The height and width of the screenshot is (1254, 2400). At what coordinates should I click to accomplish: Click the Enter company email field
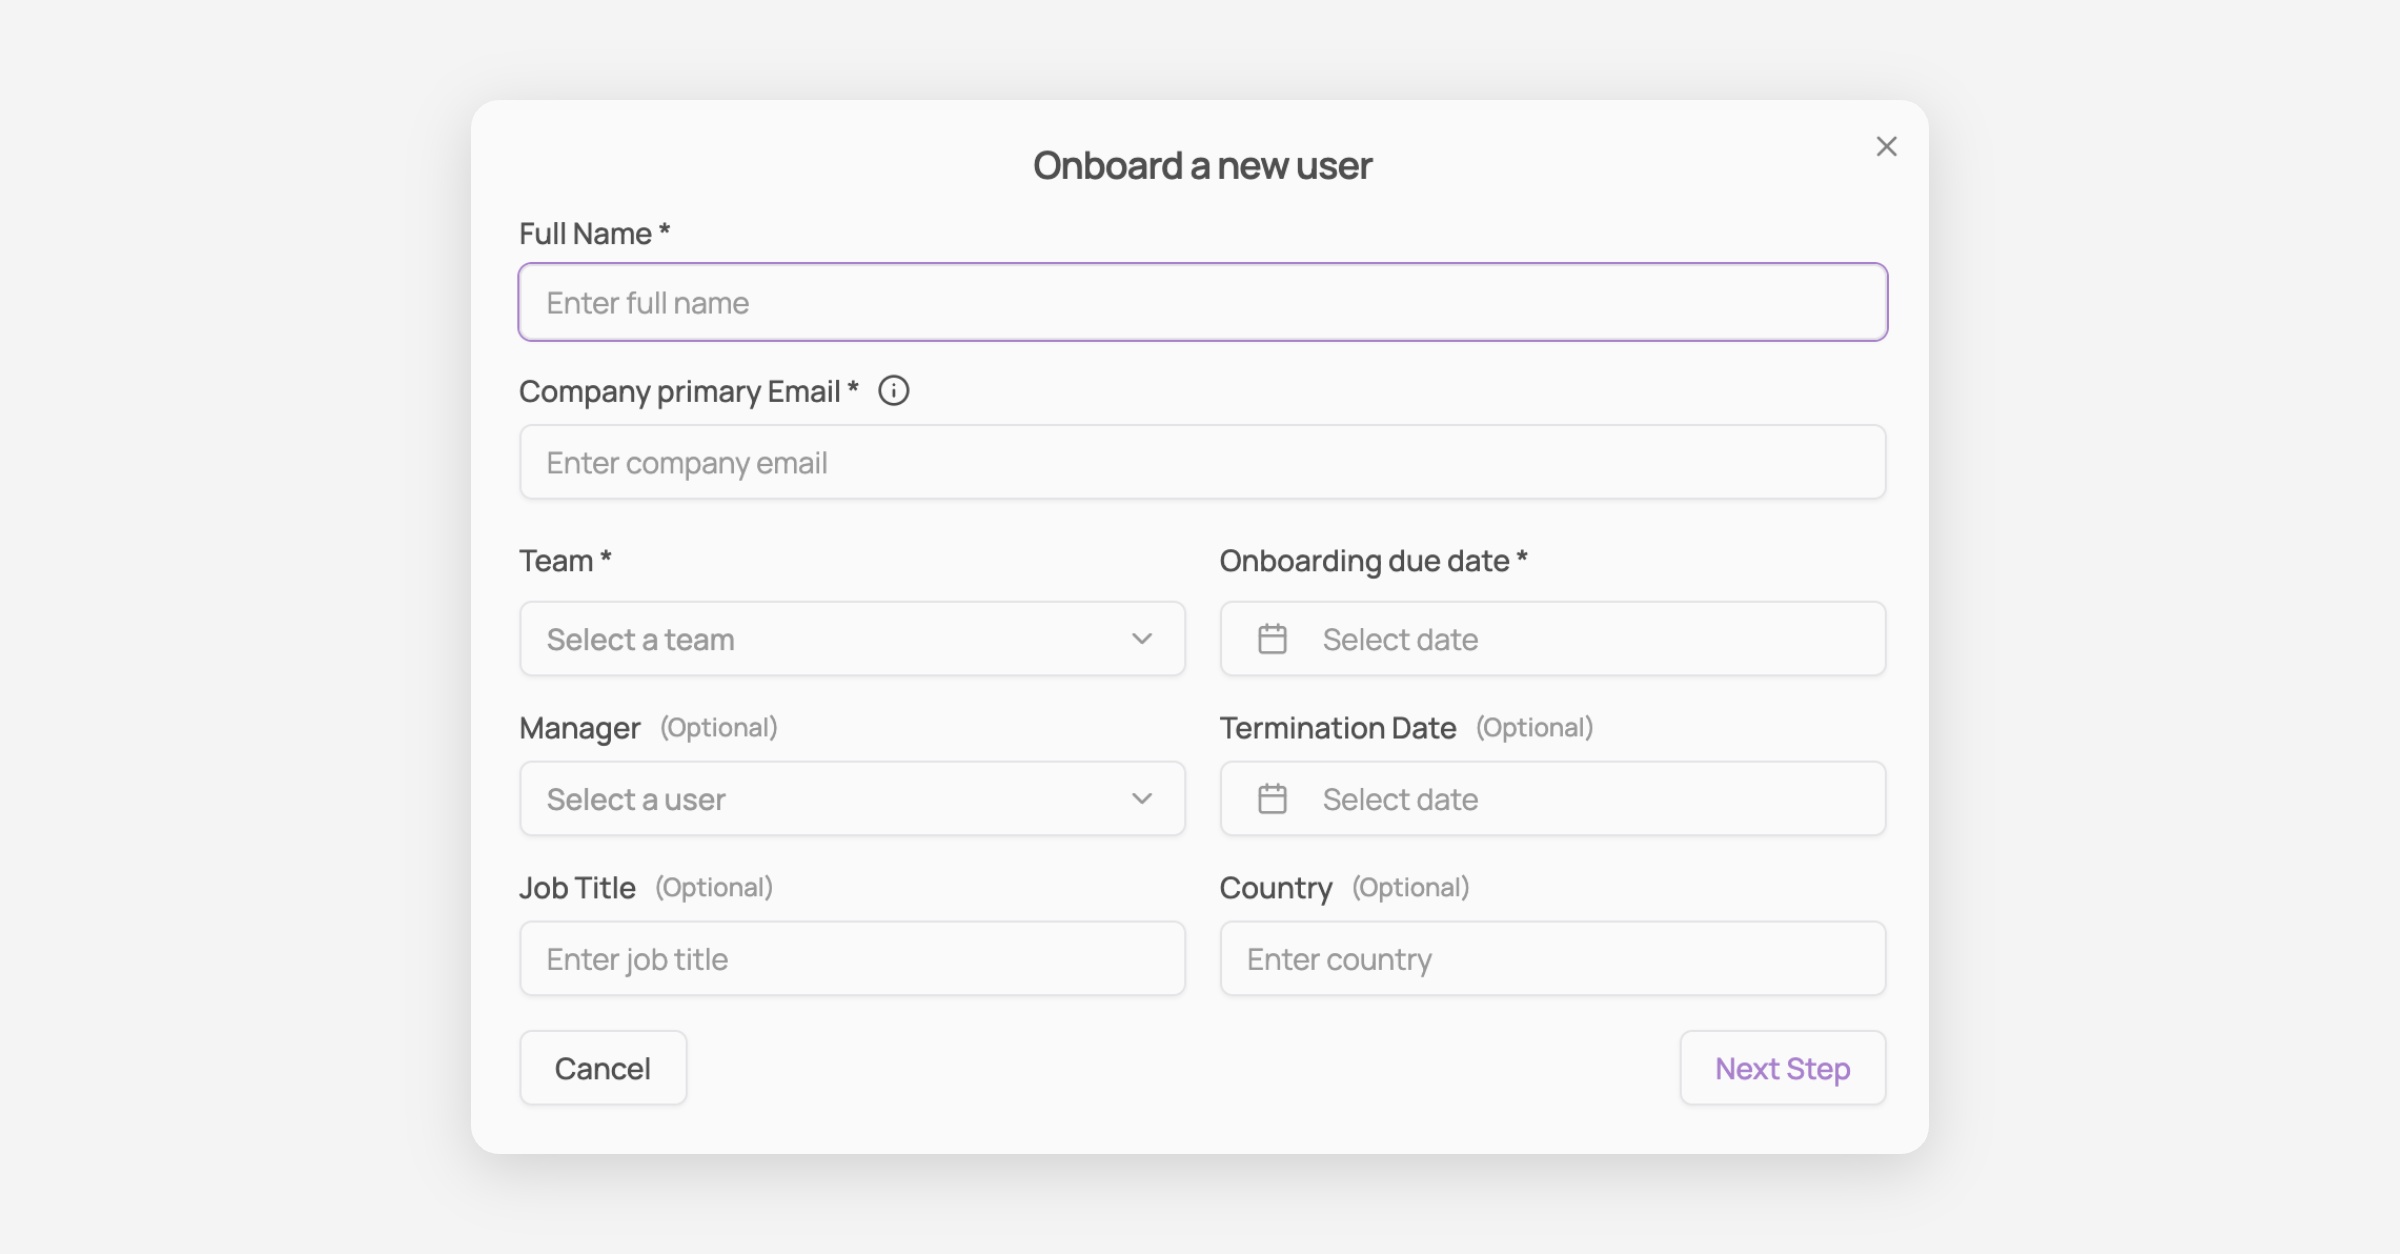1202,462
